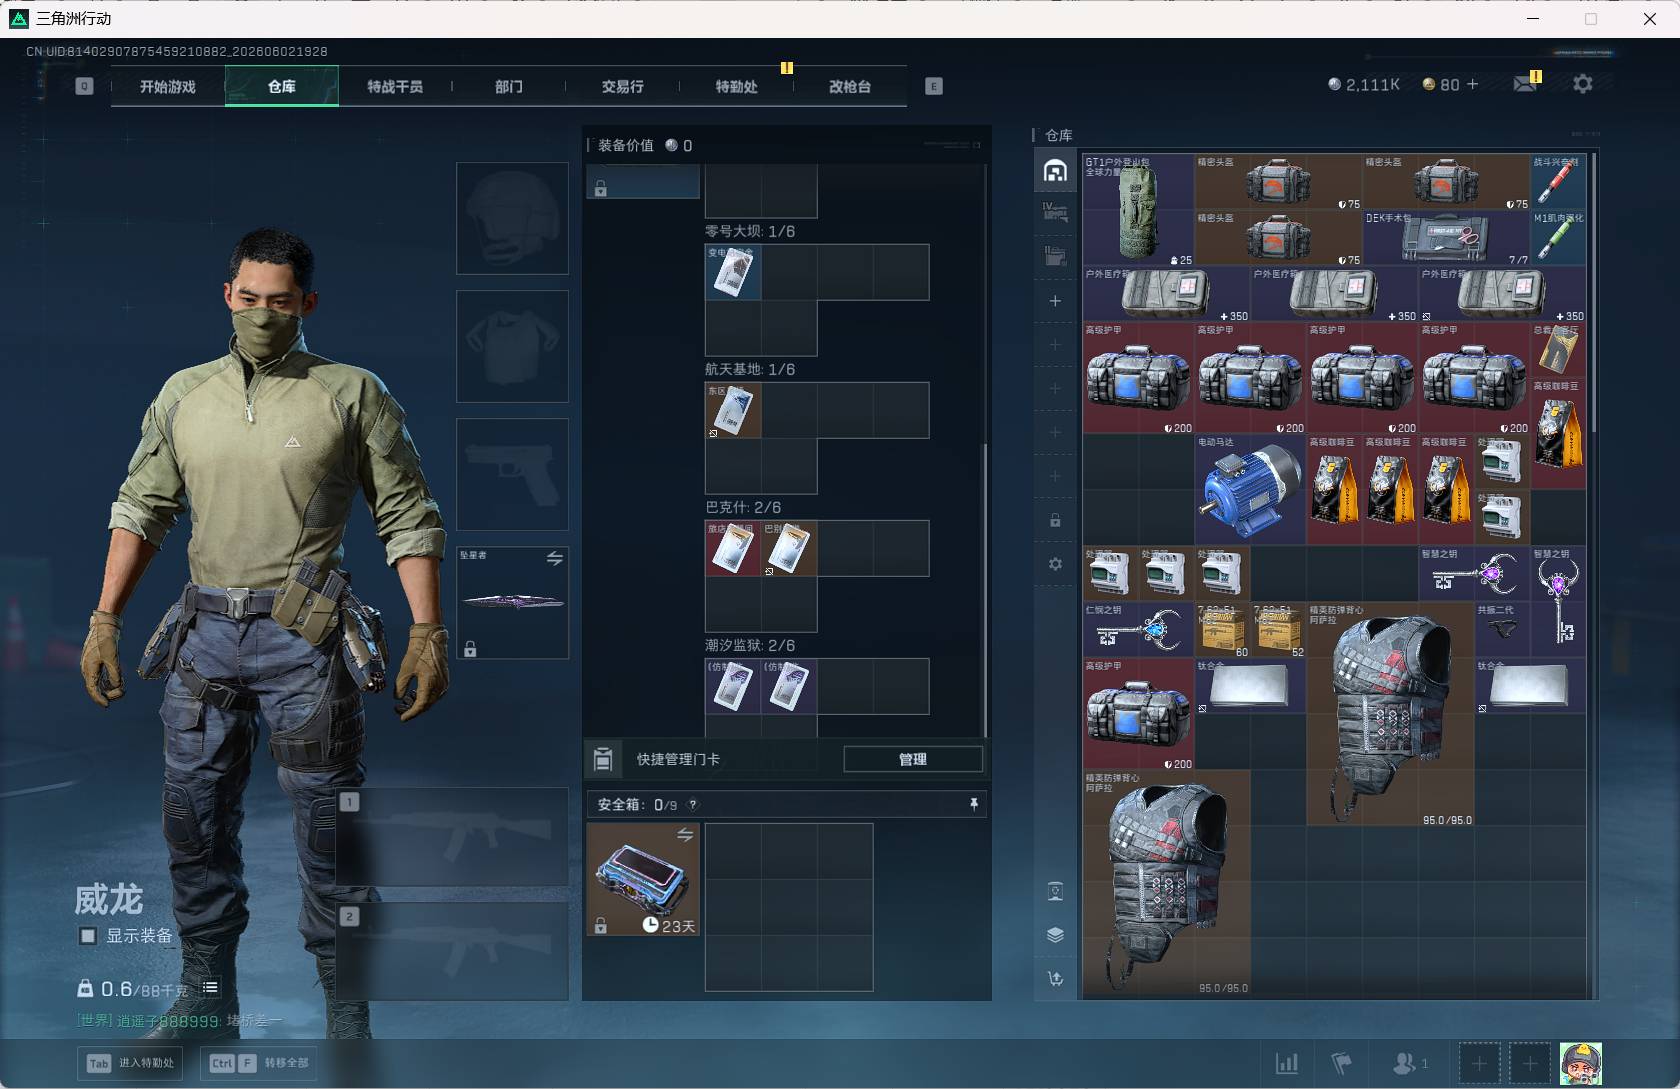Click the empty pistol equipment slot

click(513, 474)
